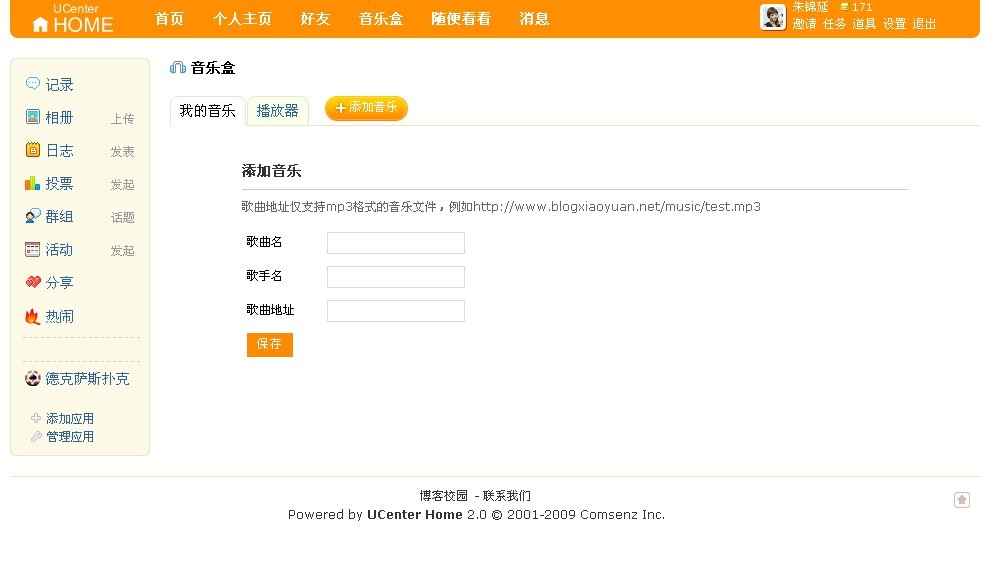Click the 添加应用 plus icon

click(36, 418)
